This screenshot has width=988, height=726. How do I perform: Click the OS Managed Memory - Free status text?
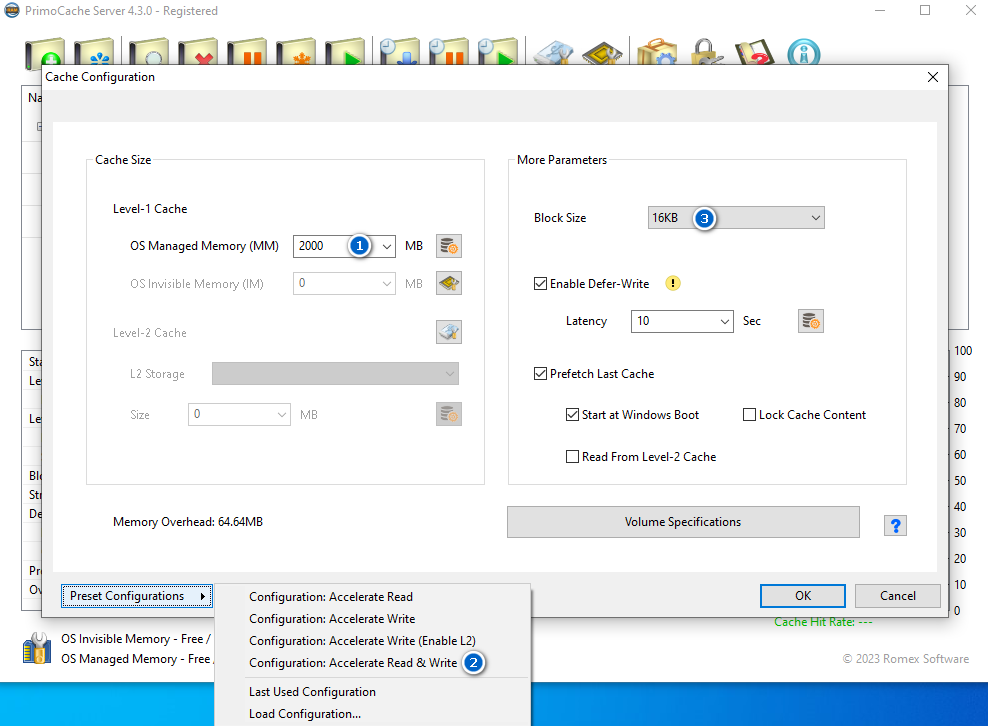(137, 659)
